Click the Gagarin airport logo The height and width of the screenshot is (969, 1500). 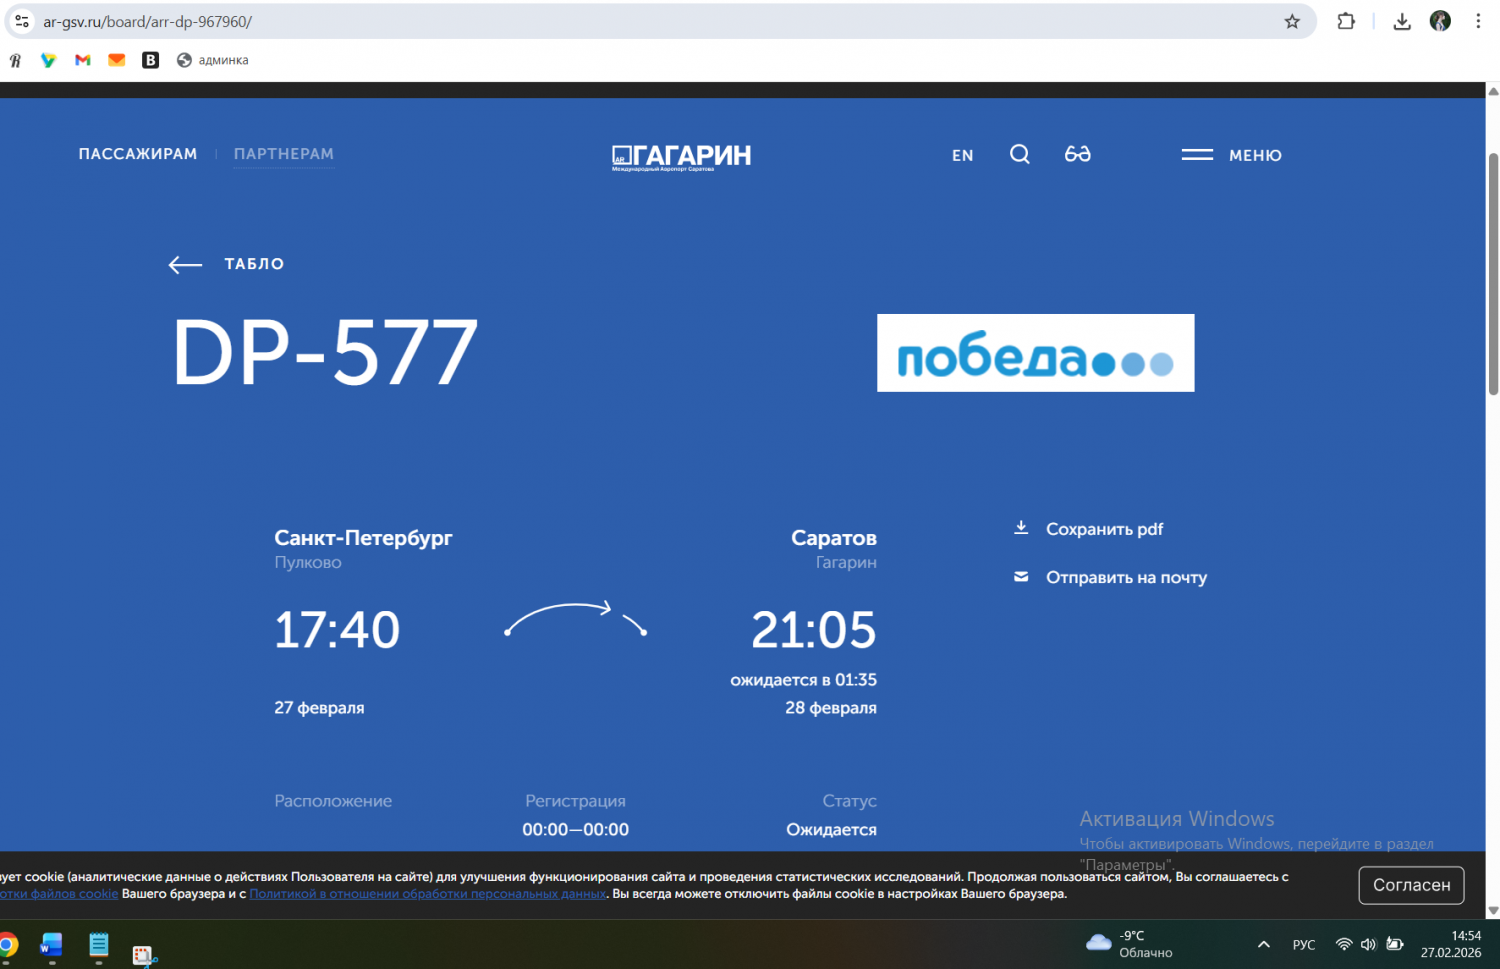click(x=681, y=156)
